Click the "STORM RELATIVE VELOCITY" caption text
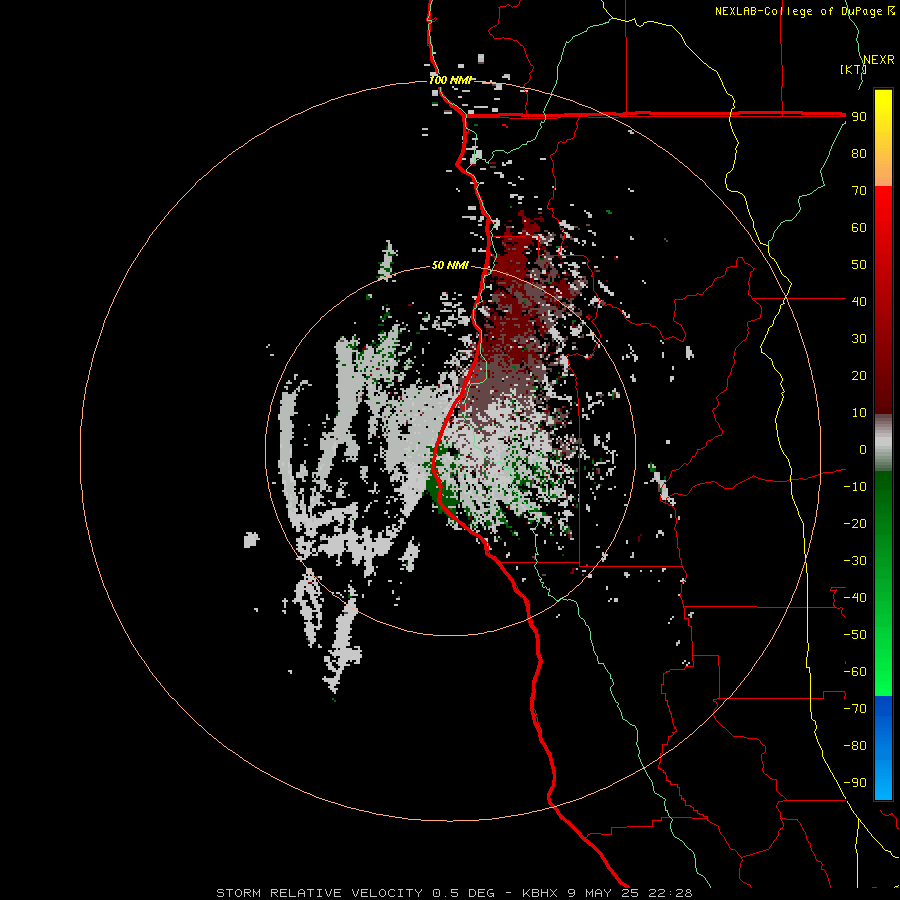This screenshot has height=900, width=900. coord(319,893)
